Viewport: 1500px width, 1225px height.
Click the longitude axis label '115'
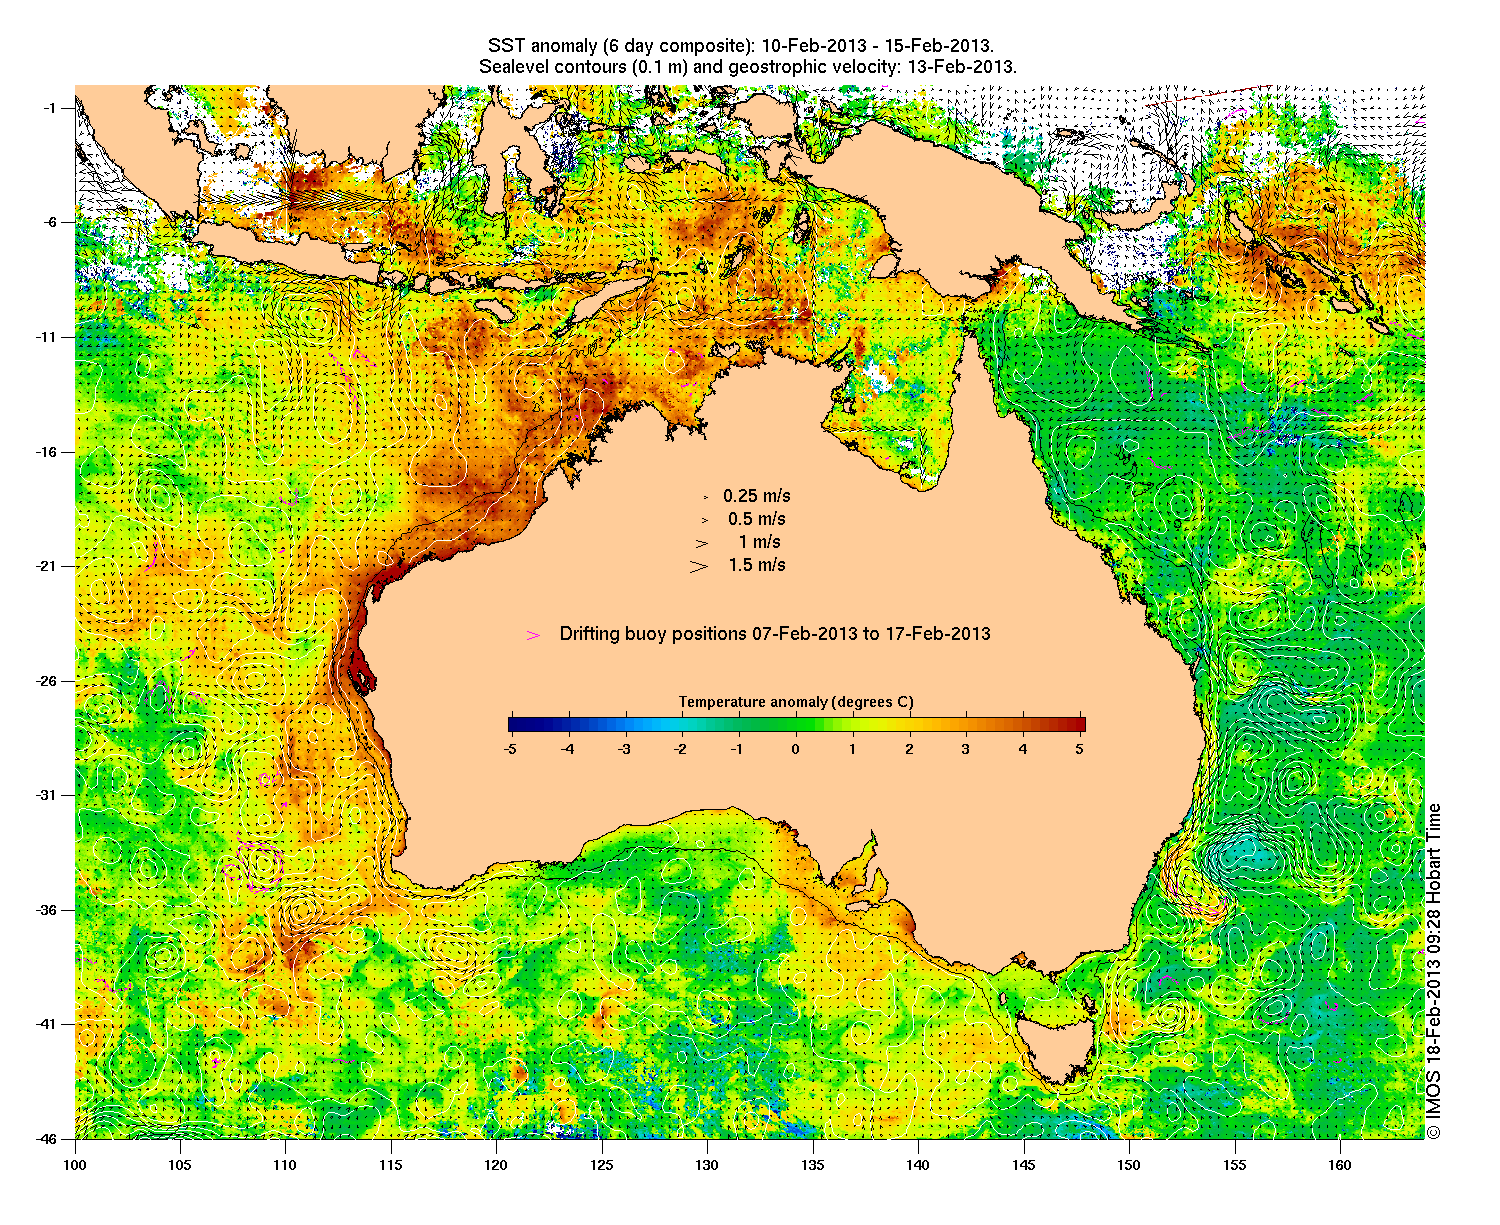tap(391, 1165)
